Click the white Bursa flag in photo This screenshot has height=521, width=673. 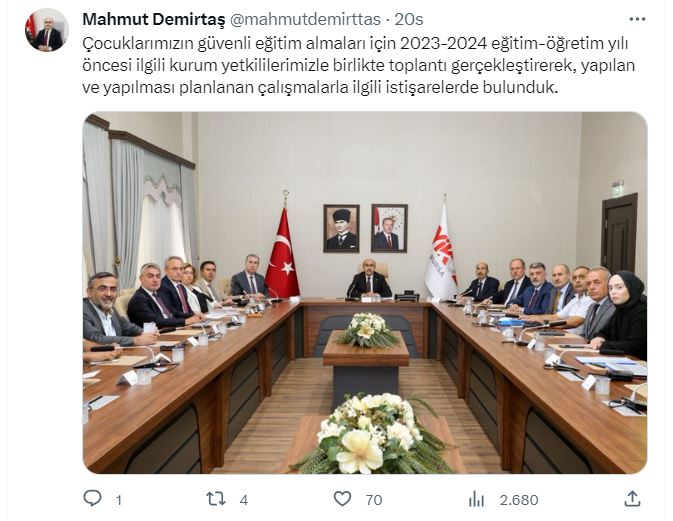pos(441,253)
